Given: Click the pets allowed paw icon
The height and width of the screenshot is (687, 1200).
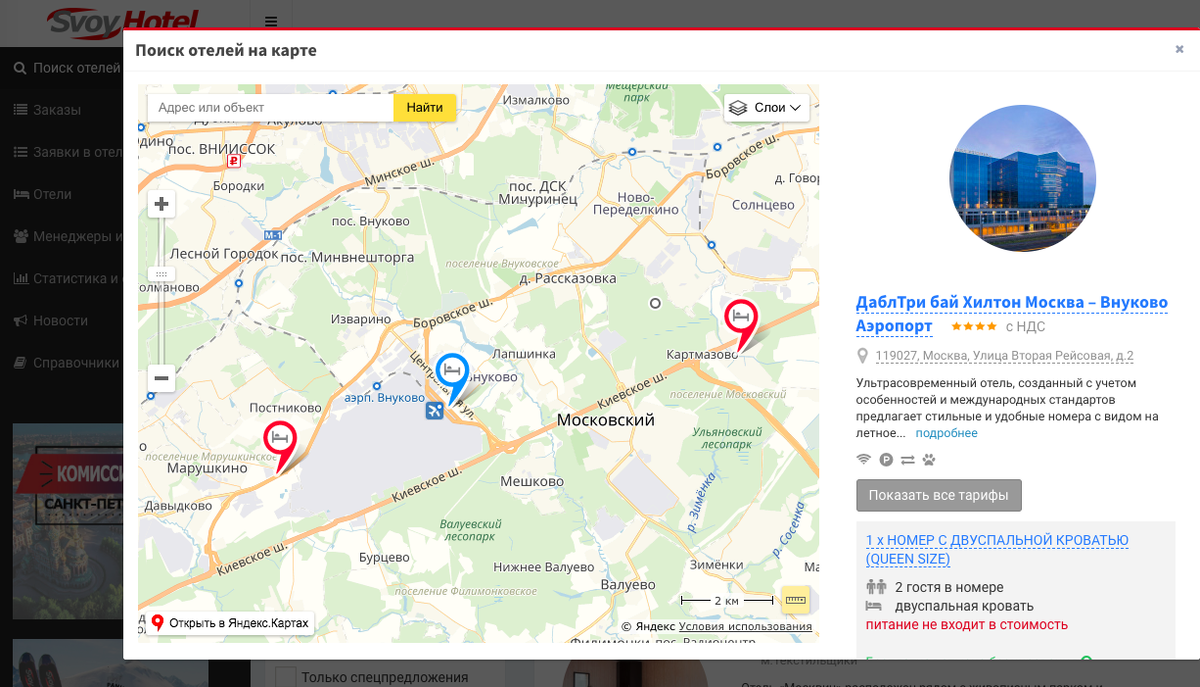Looking at the screenshot, I should [x=929, y=460].
